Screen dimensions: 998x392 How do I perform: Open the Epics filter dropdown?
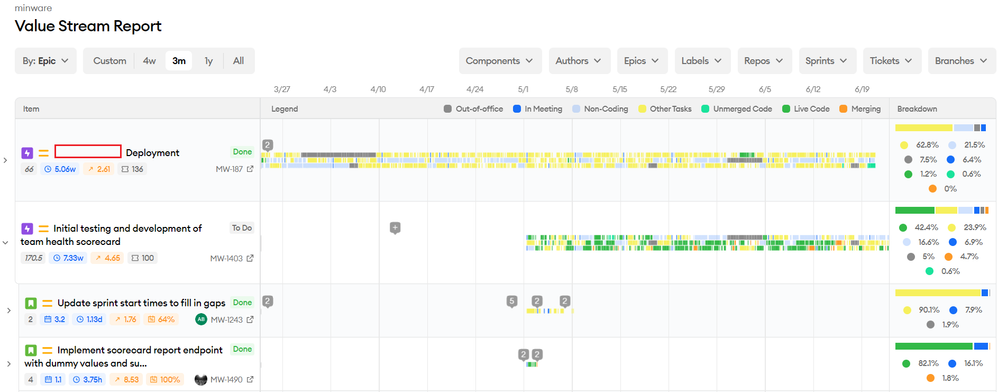[x=642, y=61]
